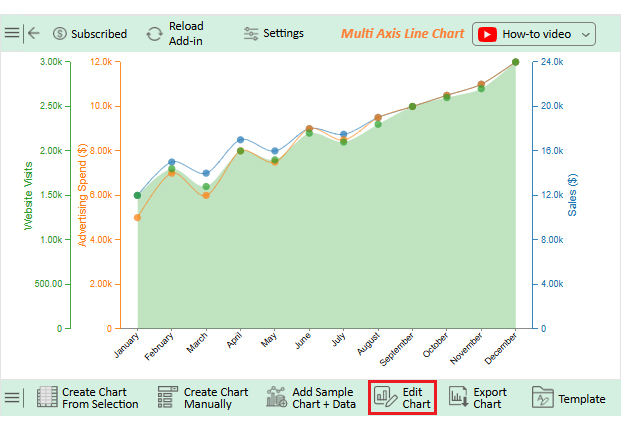The image size is (621, 432).
Task: Click Add Sample Chart + Data icon
Action: point(277,398)
